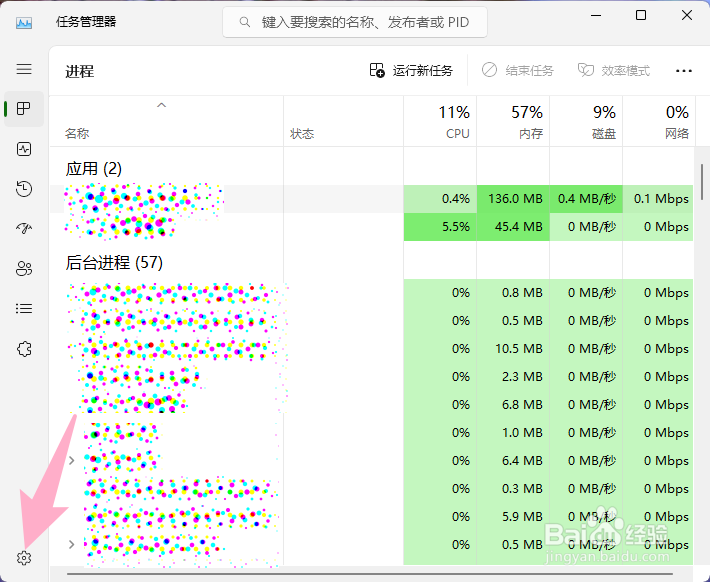Open the Details list sidebar icon
This screenshot has height=582, width=710.
point(25,308)
